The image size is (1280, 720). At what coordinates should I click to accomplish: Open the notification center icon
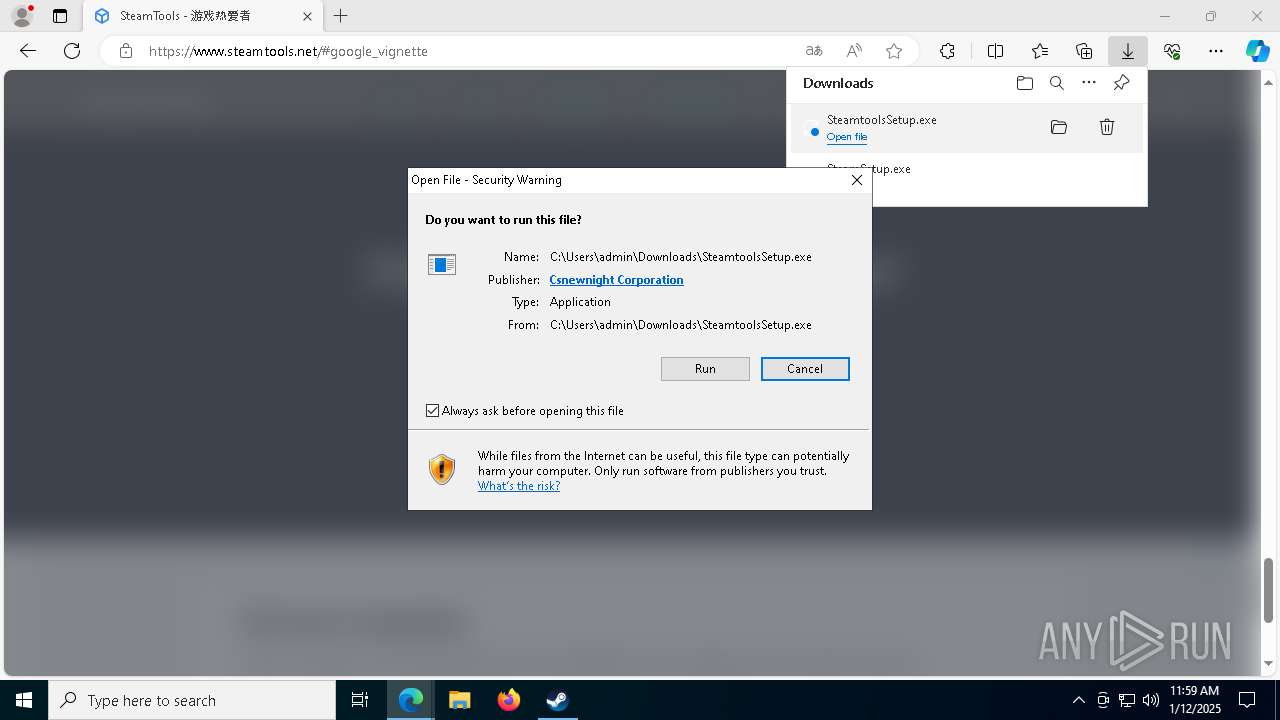1247,700
